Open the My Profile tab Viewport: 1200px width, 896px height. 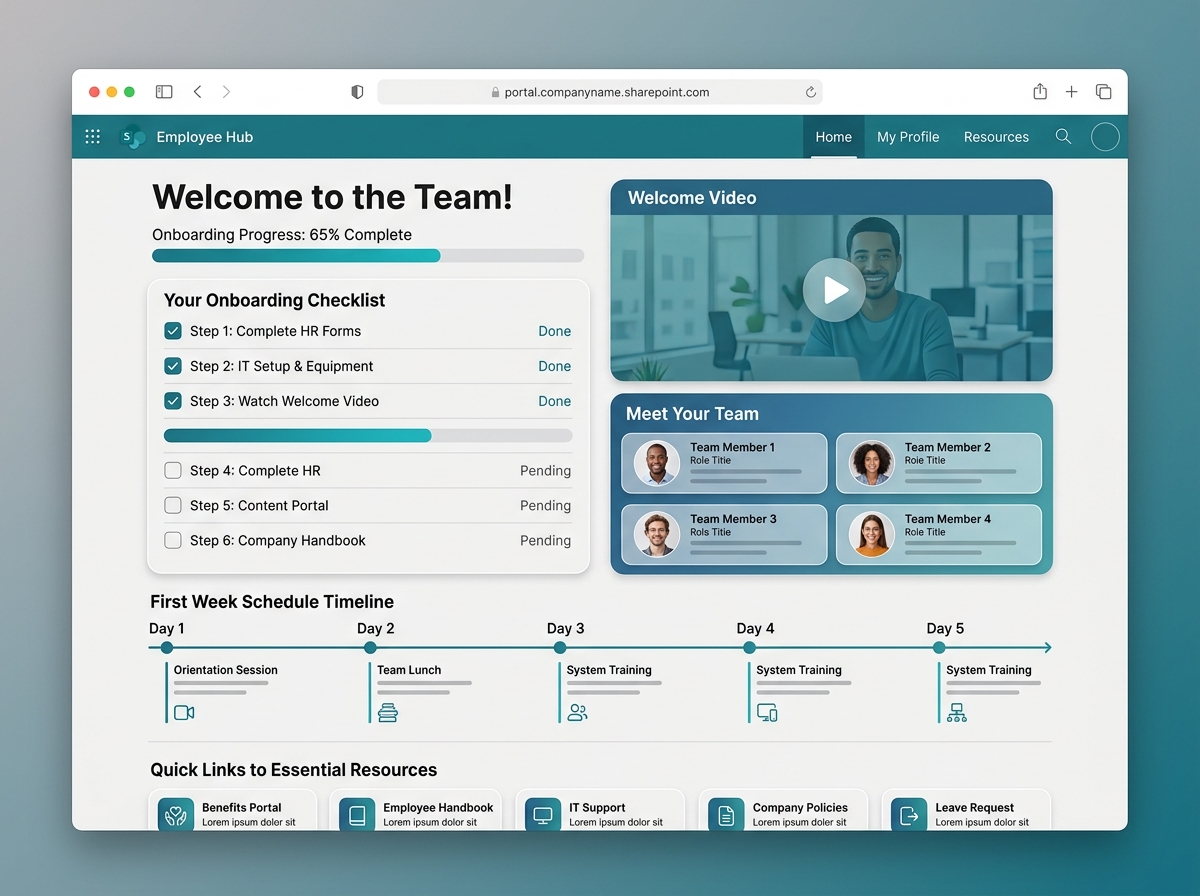coord(908,137)
